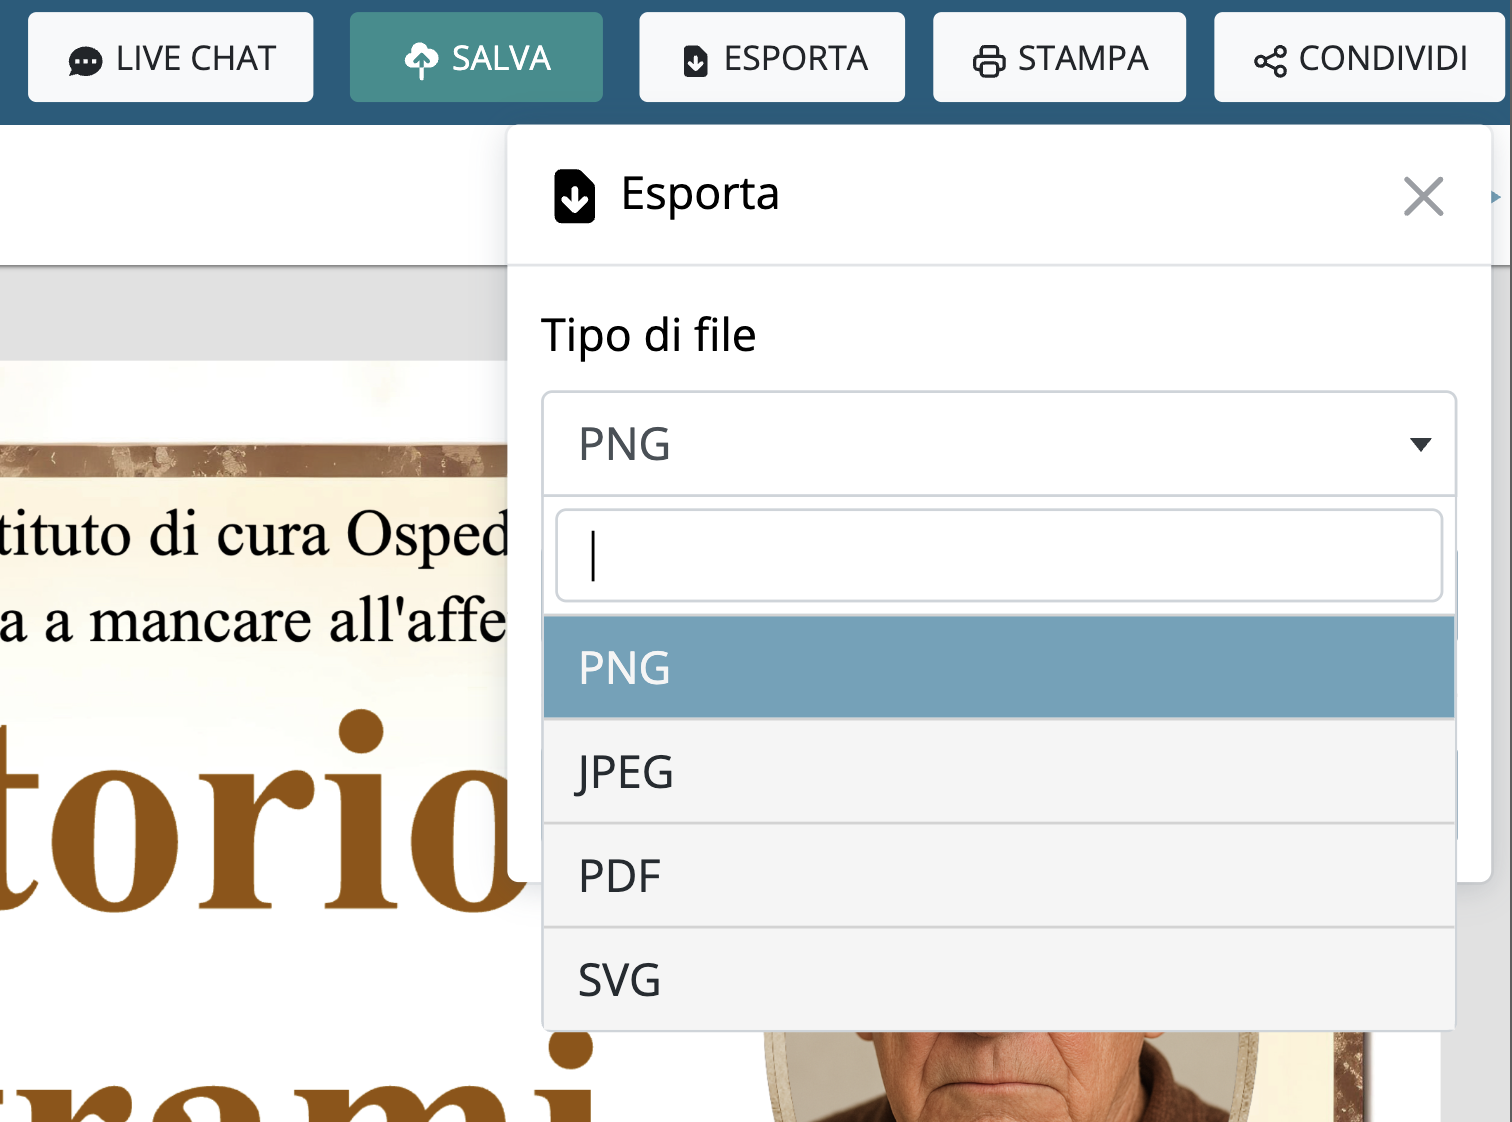Screen dimensions: 1512x1122
Task: Close the Esporta panel with the X
Action: 1423,196
